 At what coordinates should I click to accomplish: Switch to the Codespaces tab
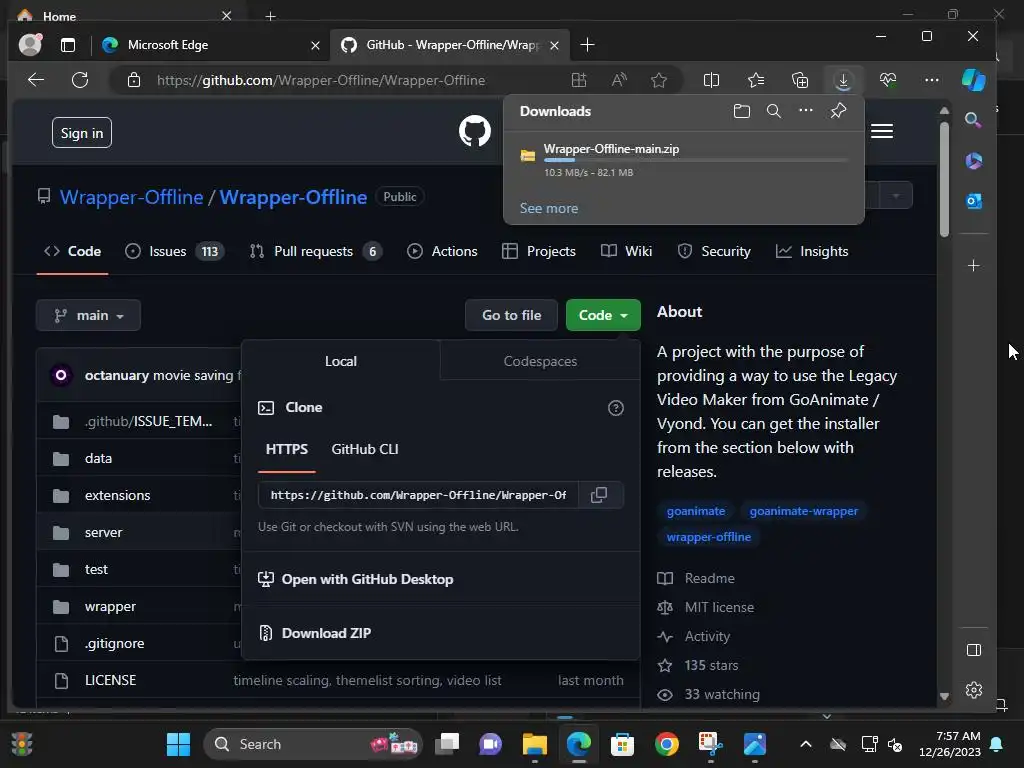coord(540,361)
